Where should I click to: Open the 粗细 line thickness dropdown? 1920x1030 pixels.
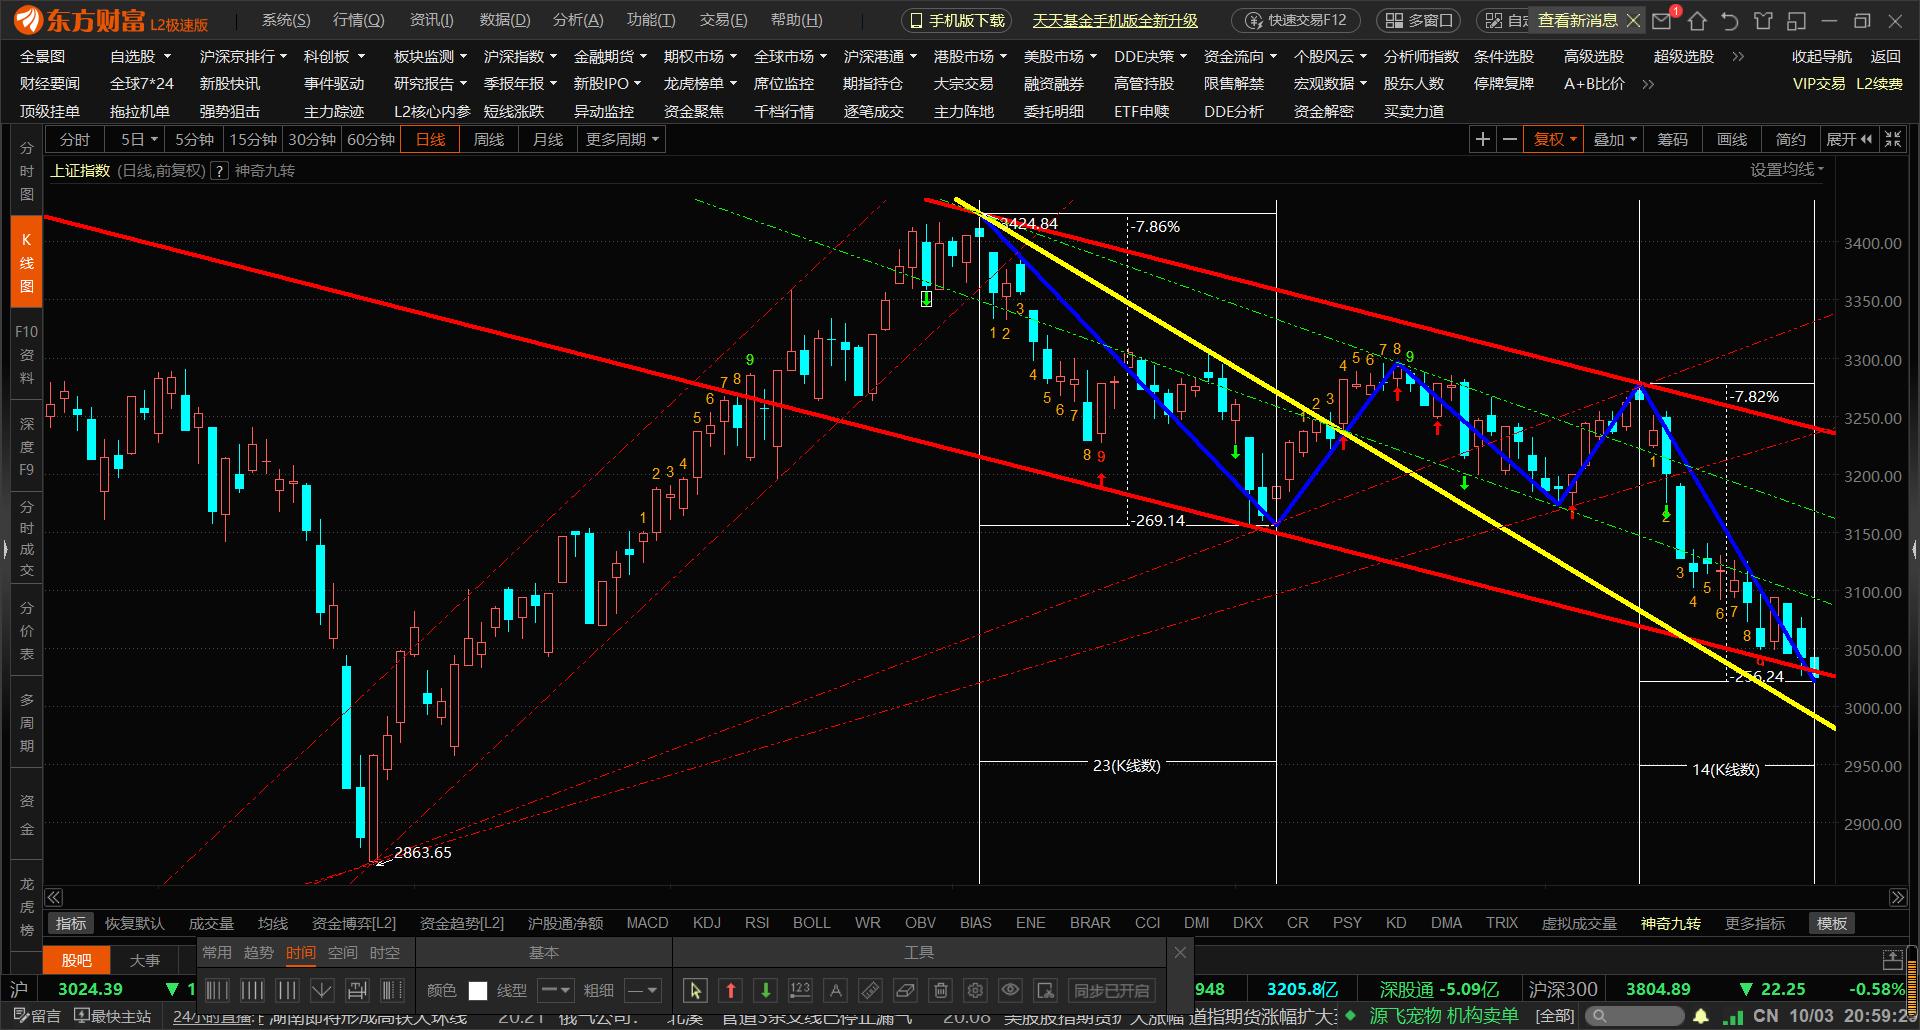click(x=642, y=990)
